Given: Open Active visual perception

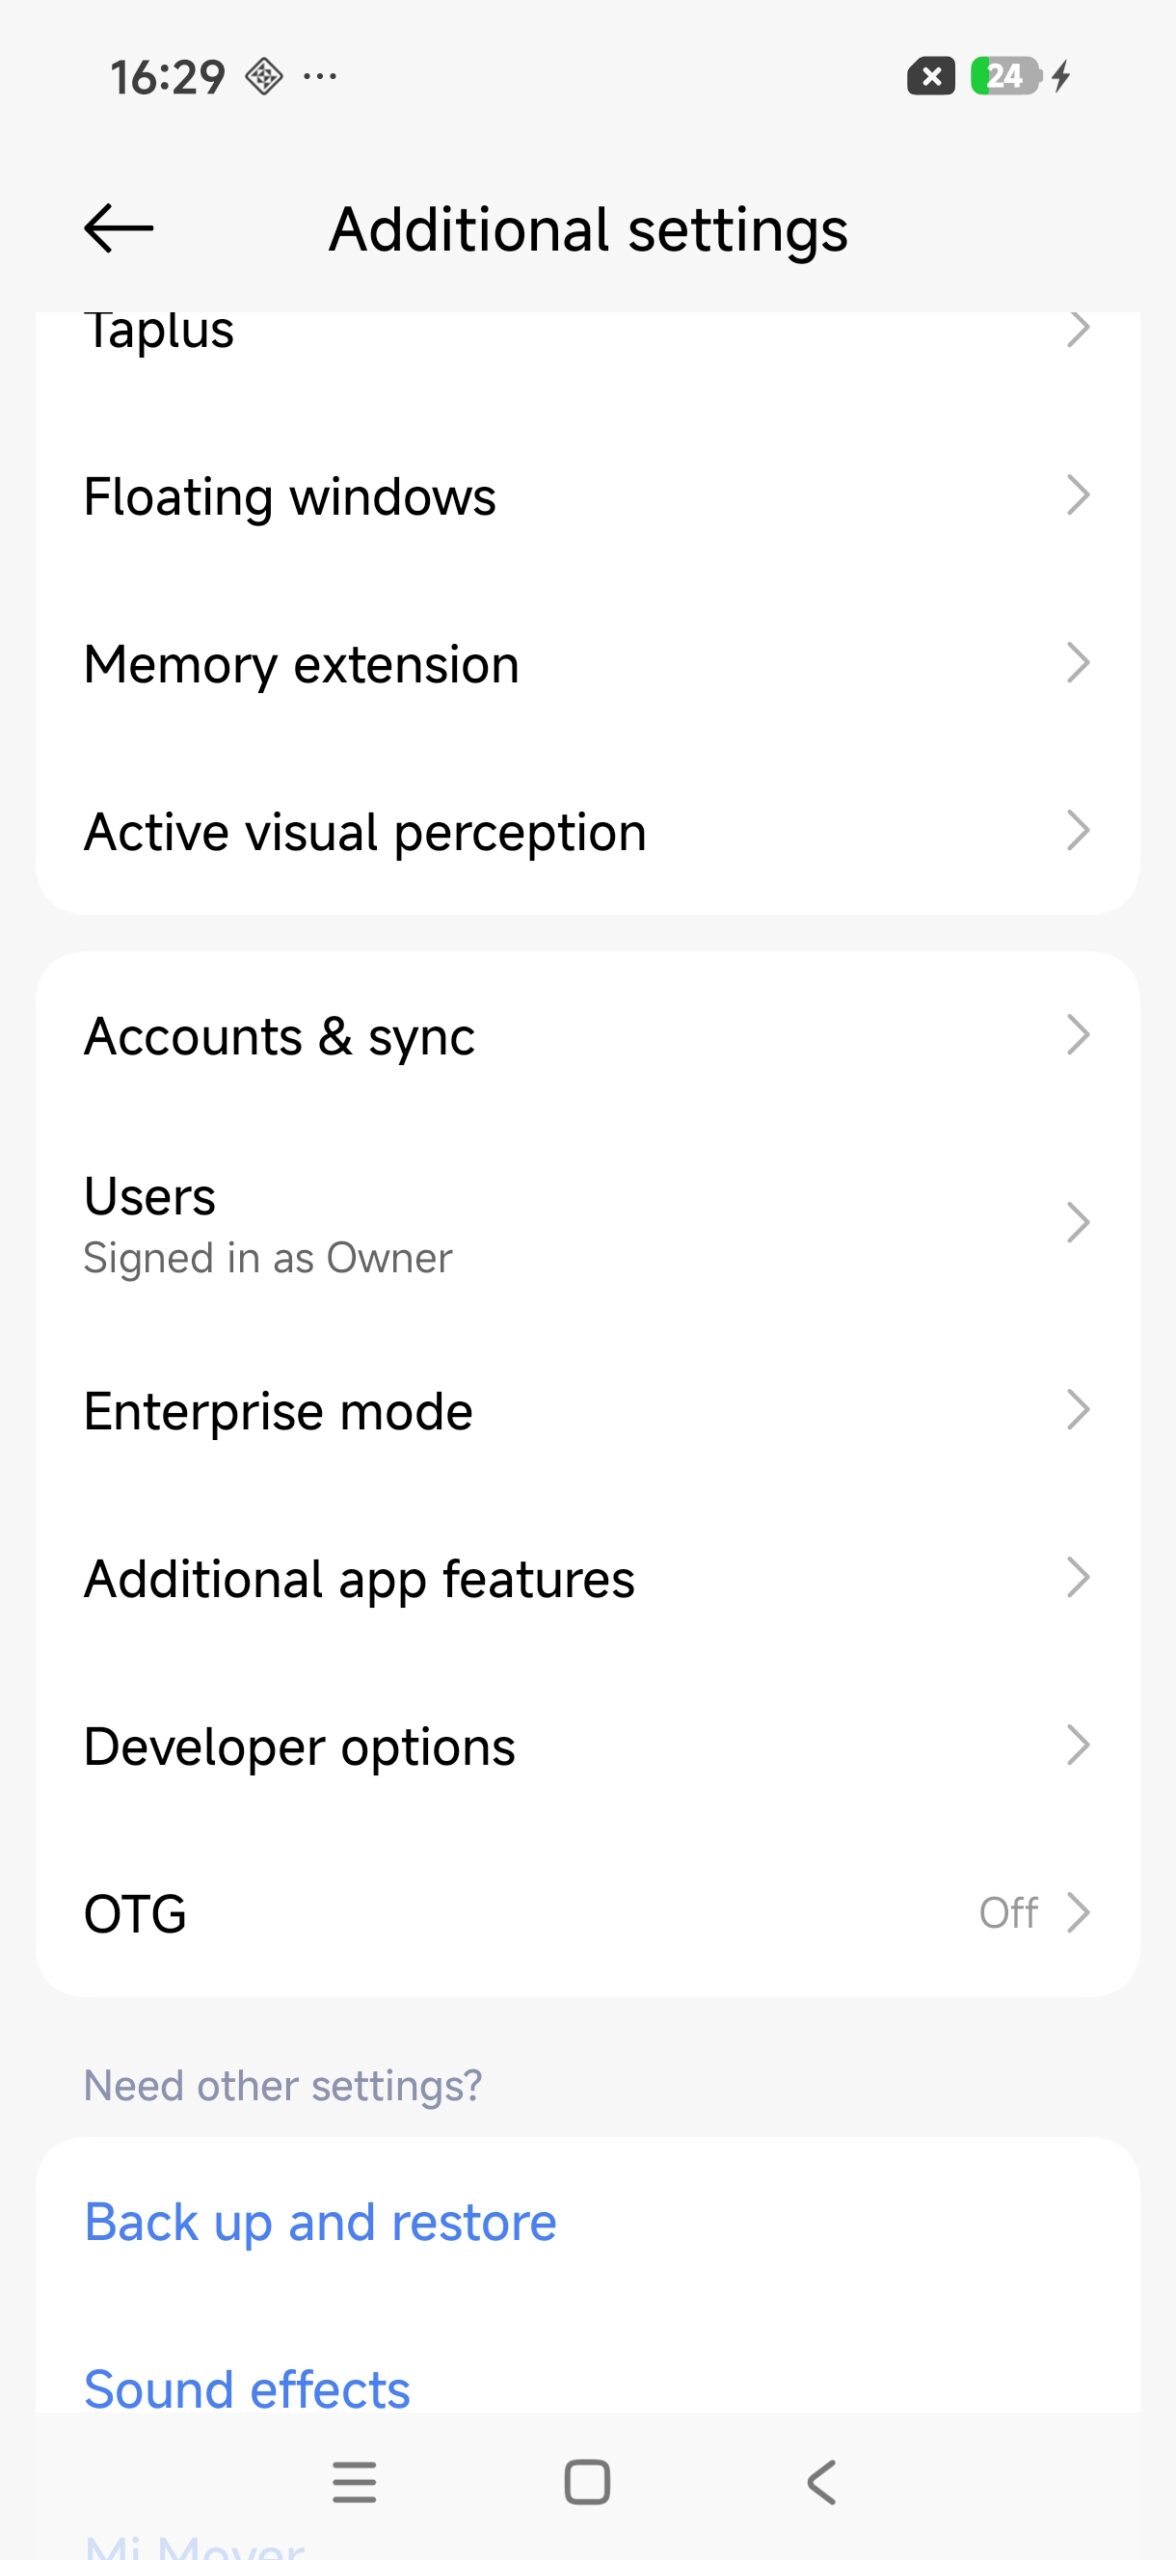Looking at the screenshot, I should click(587, 832).
